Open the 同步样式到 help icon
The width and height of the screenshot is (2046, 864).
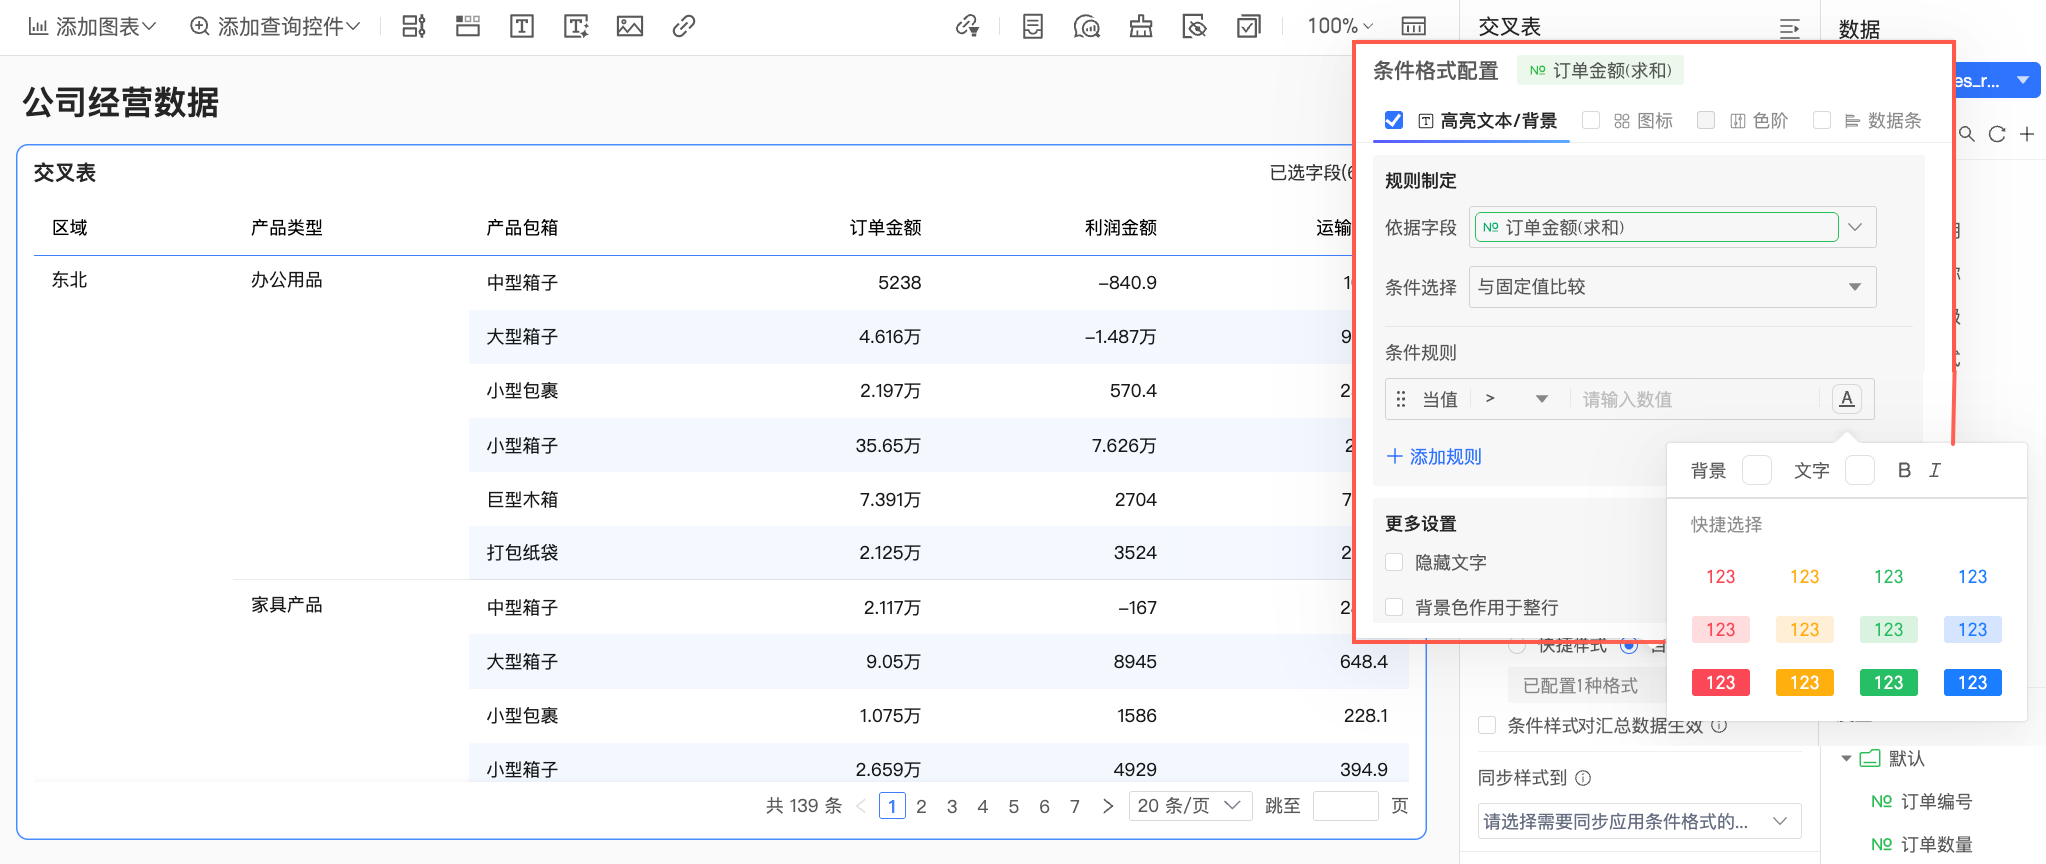1583,778
